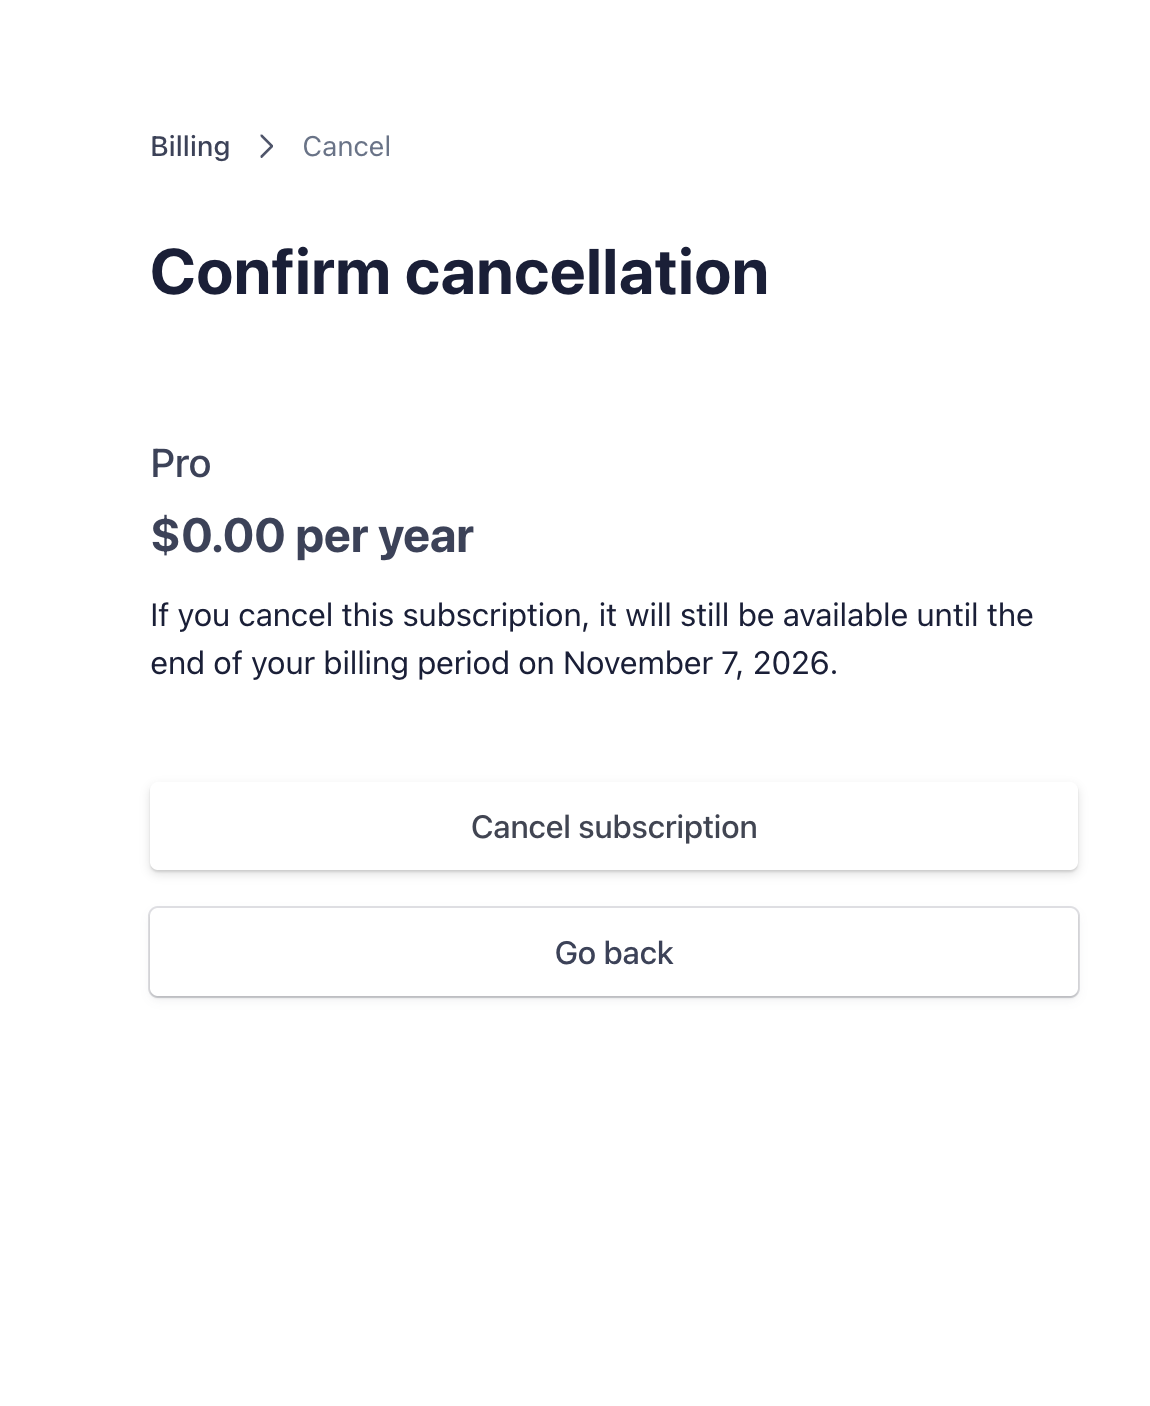Image resolution: width=1150 pixels, height=1406 pixels.
Task: Click the month name November in the notice
Action: [x=637, y=663]
